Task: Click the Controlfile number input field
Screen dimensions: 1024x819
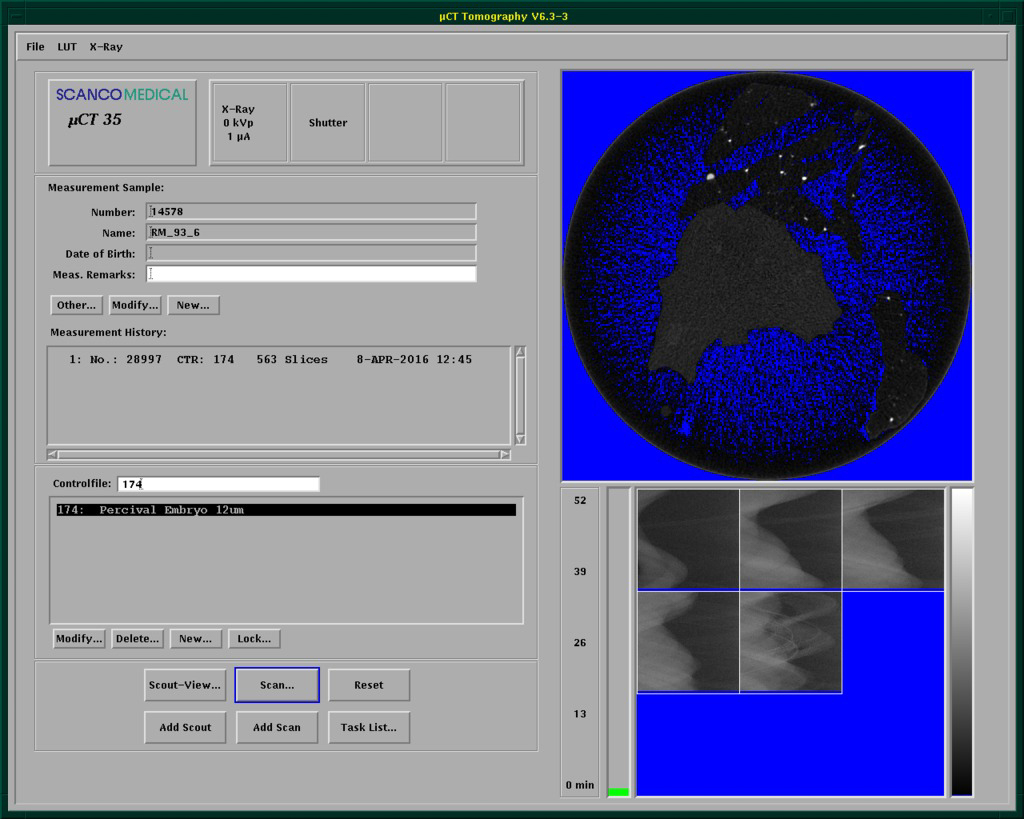Action: click(218, 484)
